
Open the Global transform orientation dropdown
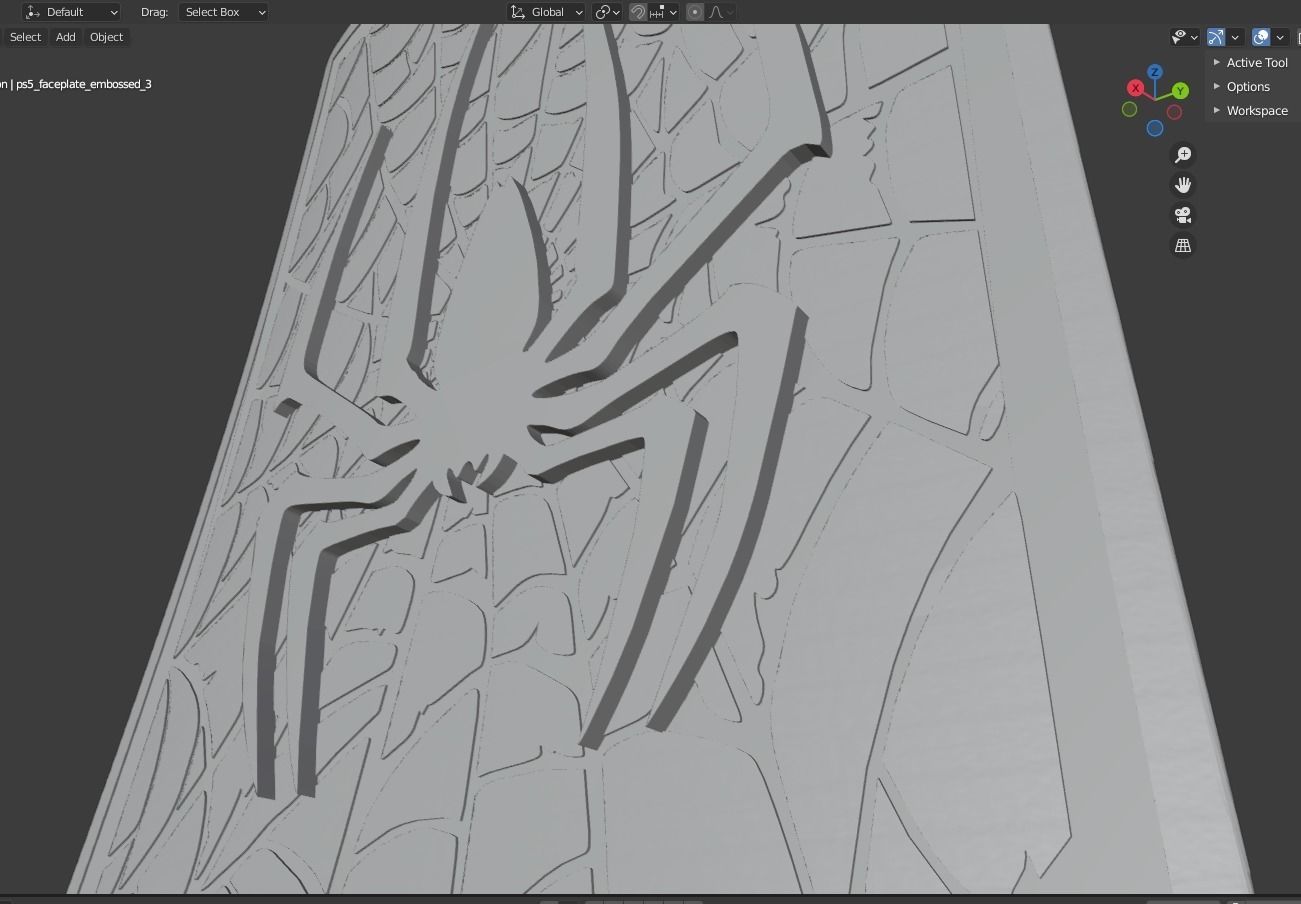pos(546,12)
